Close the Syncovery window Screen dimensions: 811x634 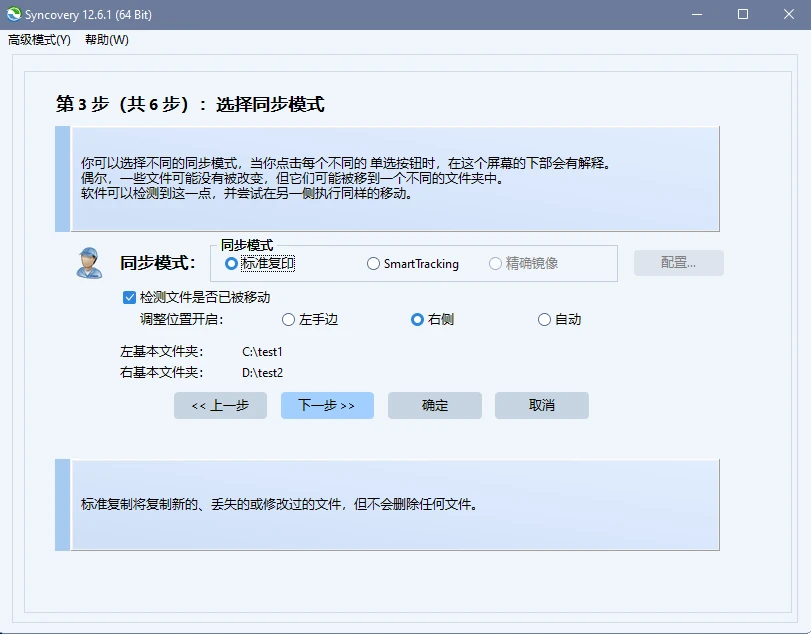[789, 14]
